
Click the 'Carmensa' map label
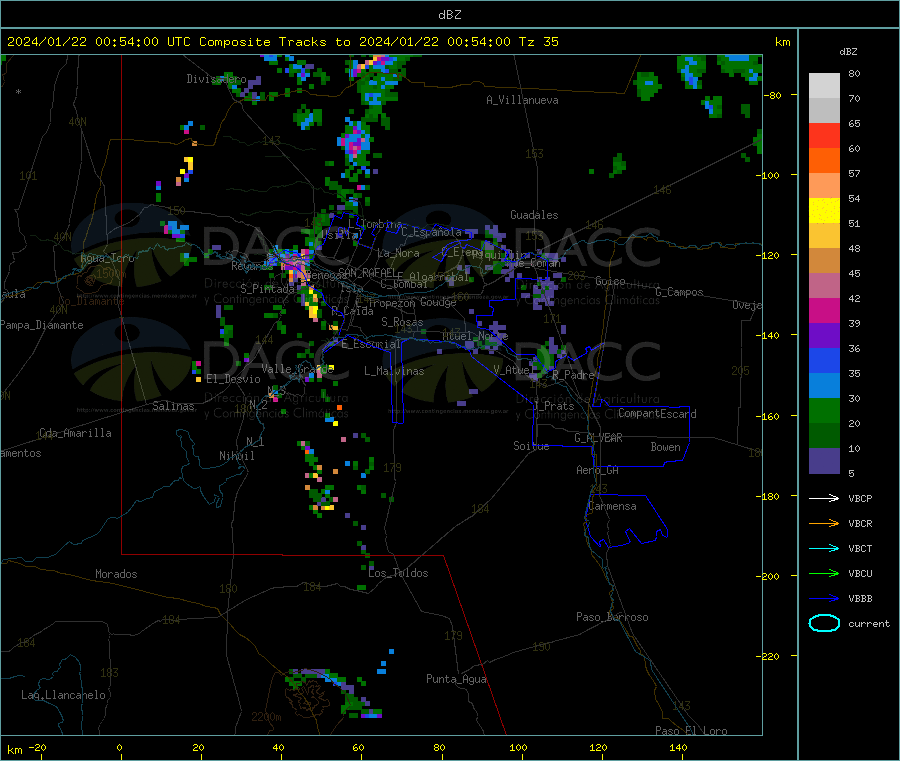coord(612,506)
